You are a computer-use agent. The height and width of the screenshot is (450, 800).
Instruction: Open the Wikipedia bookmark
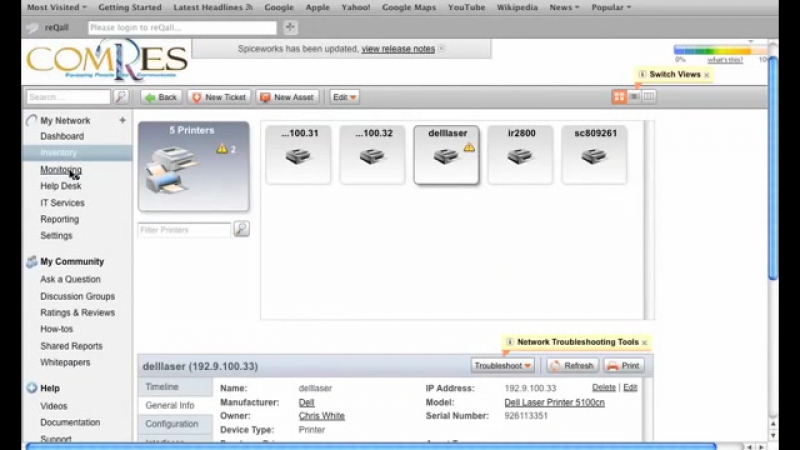(517, 7)
